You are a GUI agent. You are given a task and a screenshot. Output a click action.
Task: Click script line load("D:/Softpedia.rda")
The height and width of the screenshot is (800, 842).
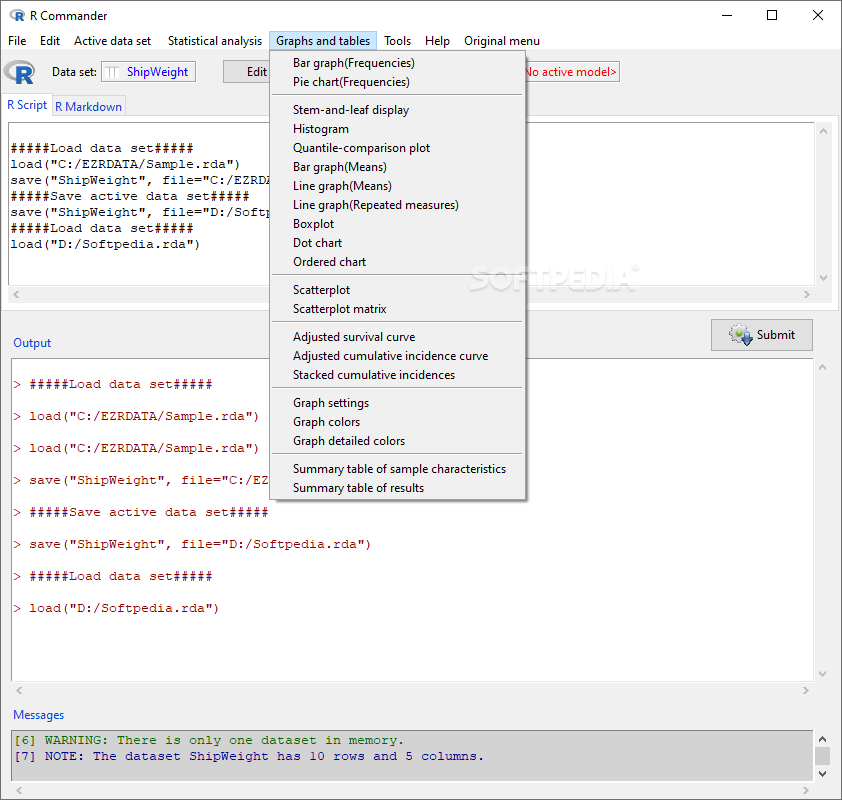click(x=105, y=244)
